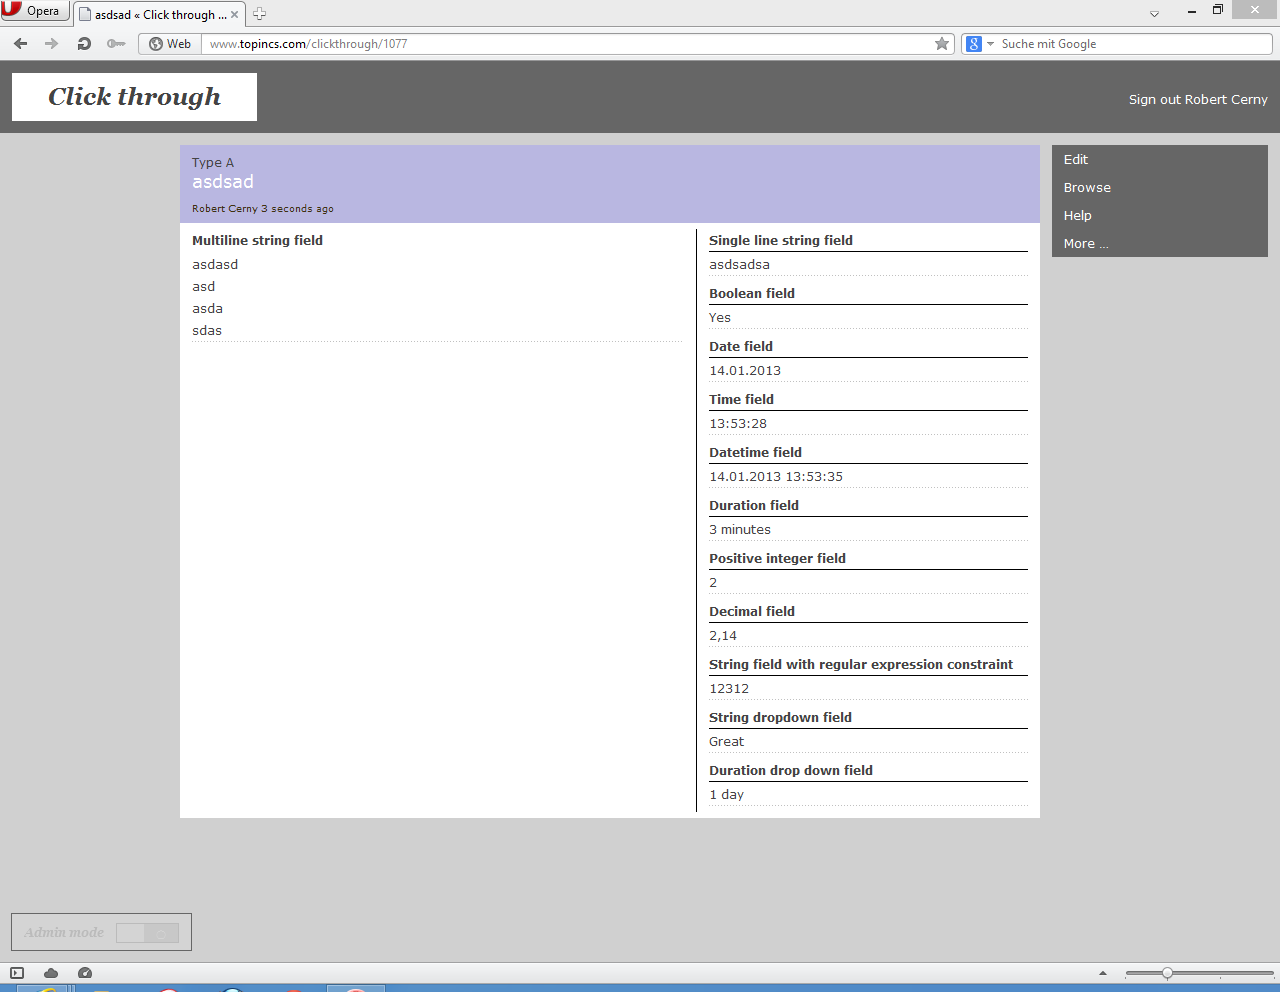This screenshot has width=1280, height=992.
Task: Click the browser back arrow
Action: click(20, 44)
